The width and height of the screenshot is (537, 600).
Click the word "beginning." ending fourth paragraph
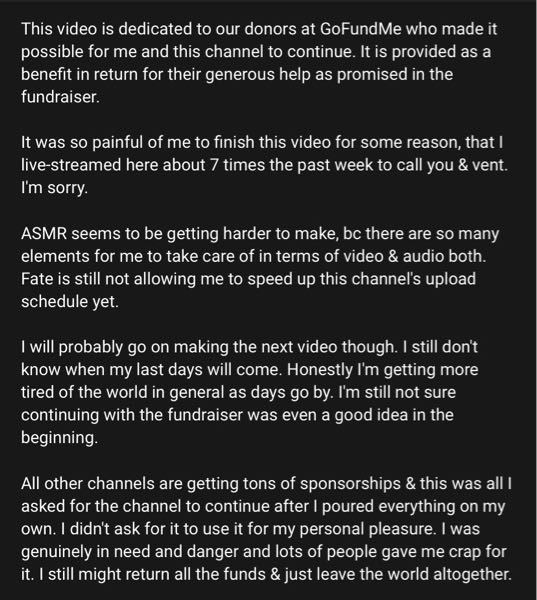59,438
